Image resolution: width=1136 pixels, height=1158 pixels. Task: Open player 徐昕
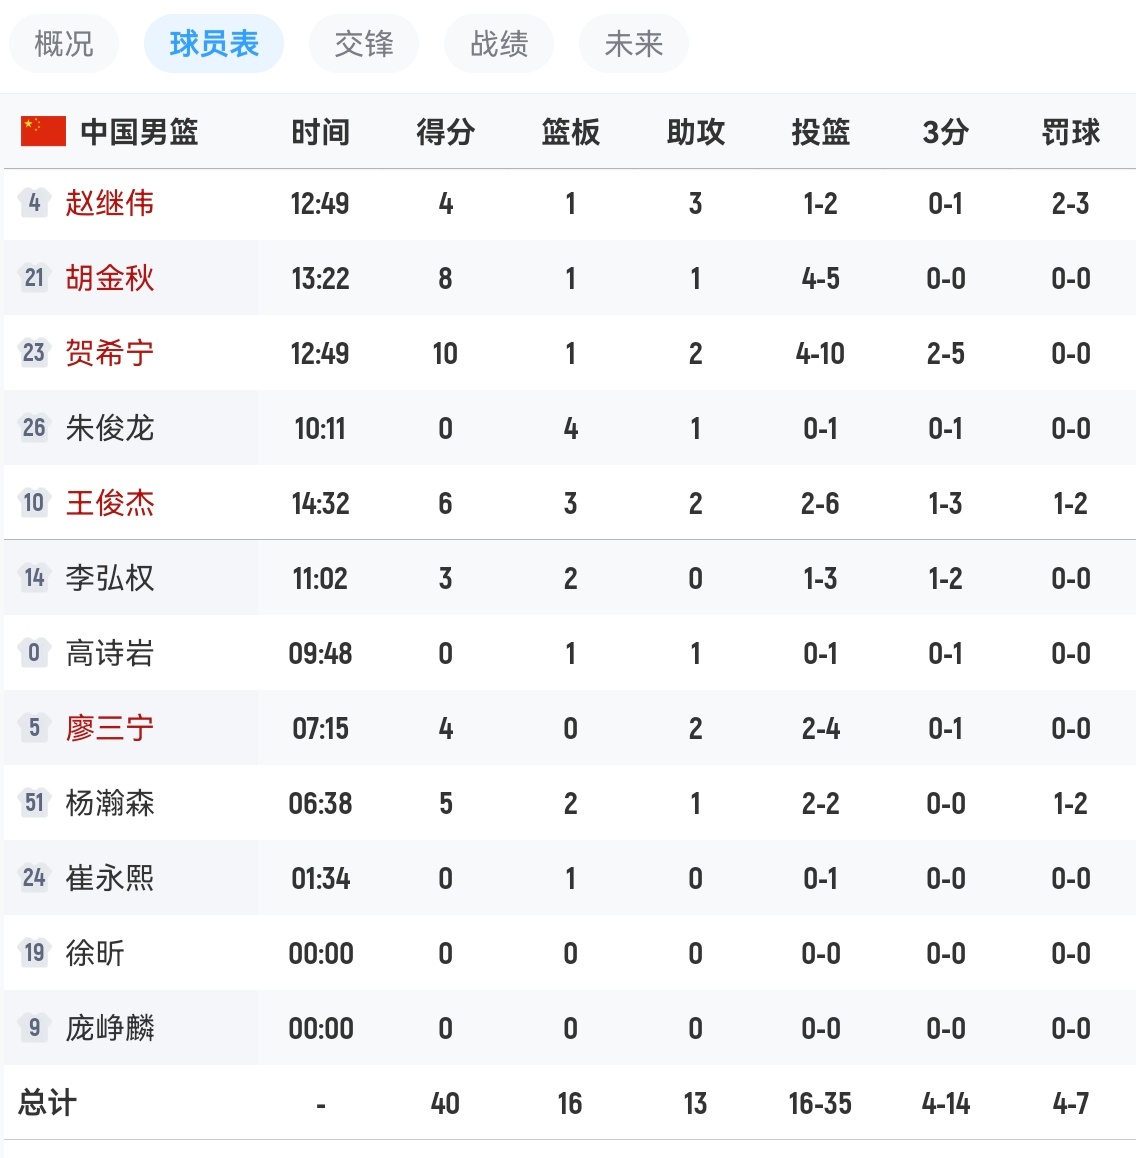[95, 953]
